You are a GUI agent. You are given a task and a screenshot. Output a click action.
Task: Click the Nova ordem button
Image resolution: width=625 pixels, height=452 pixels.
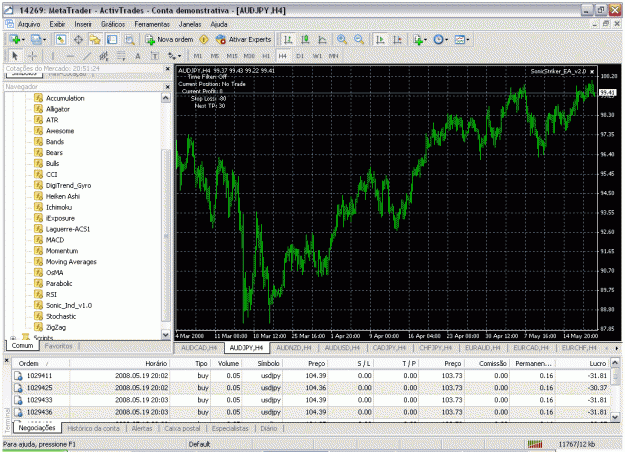click(x=169, y=39)
